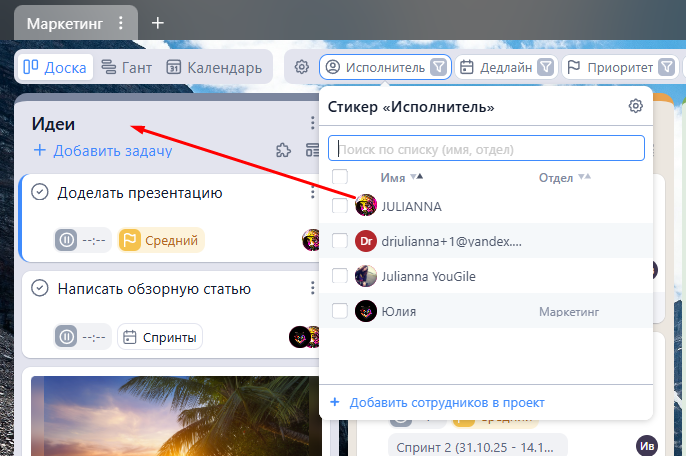Screen dimensions: 686x456
Task: Click the JULIANNA name in list
Action: pos(411,207)
